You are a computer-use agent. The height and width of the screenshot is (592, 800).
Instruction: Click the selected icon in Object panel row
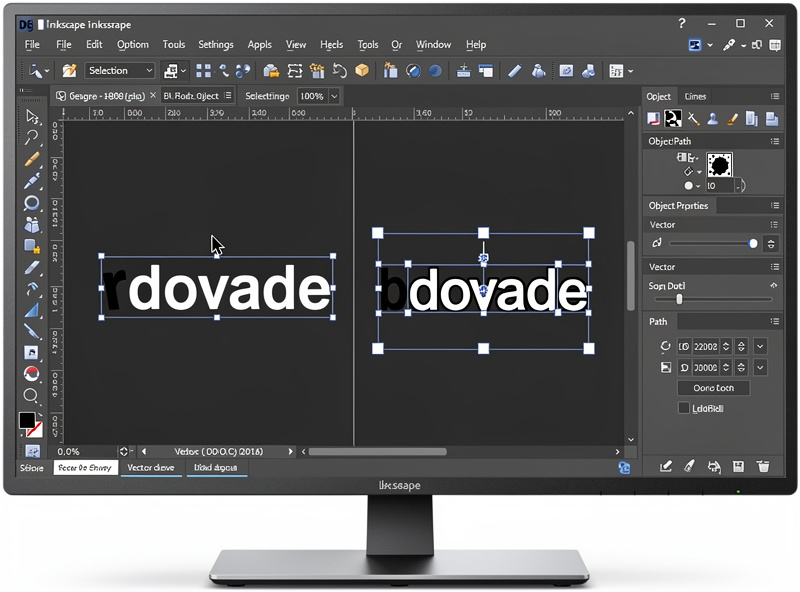(x=673, y=118)
